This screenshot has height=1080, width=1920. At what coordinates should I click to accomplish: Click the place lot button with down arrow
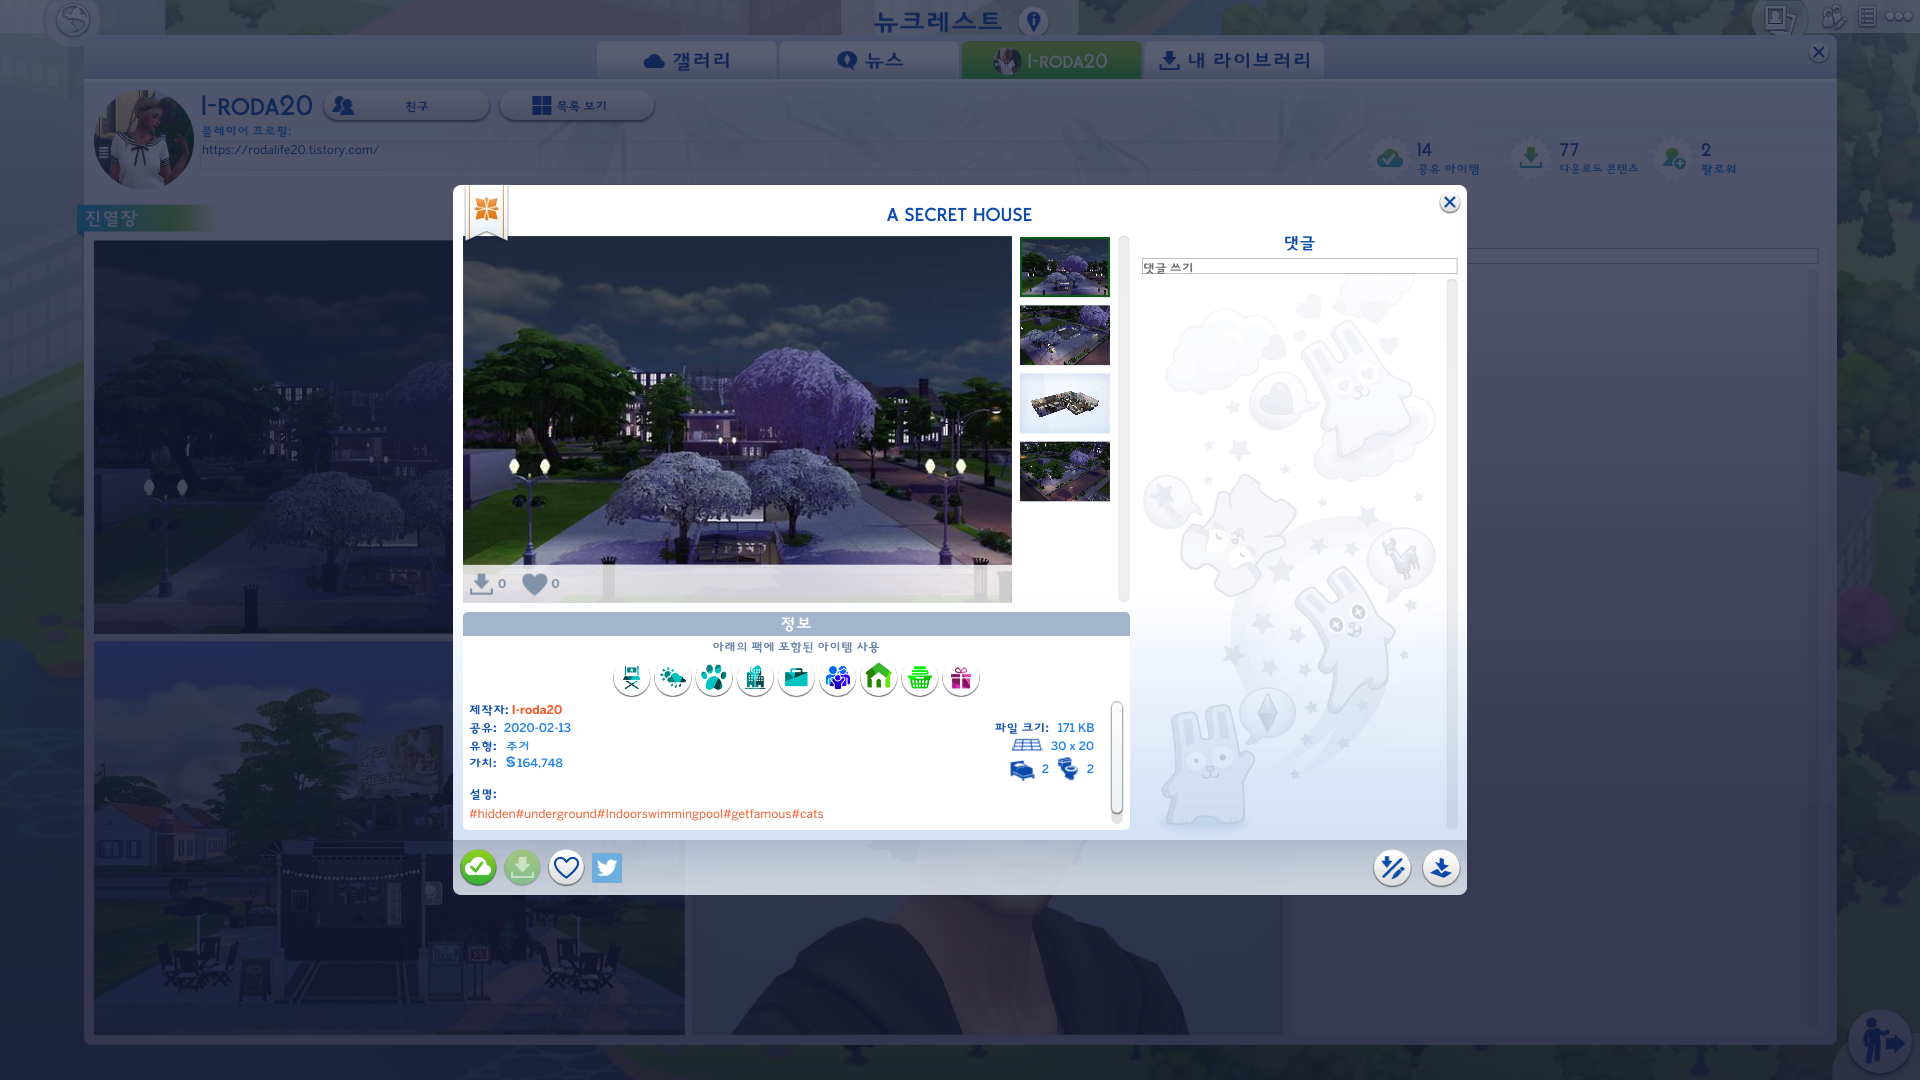1441,867
